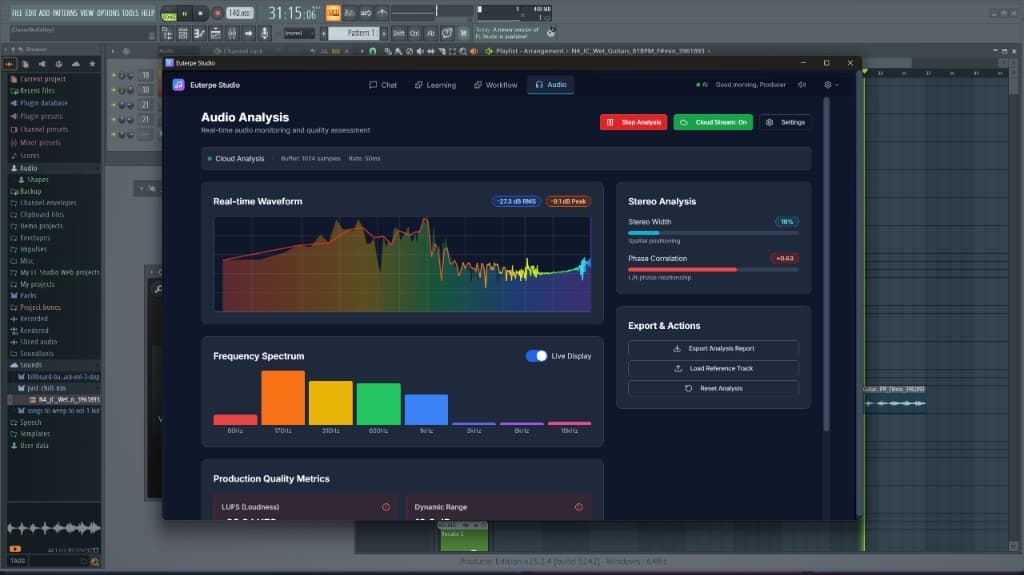Click the orange piano keyboard icon in top toolbar
The height and width of the screenshot is (575, 1024).
(x=333, y=12)
